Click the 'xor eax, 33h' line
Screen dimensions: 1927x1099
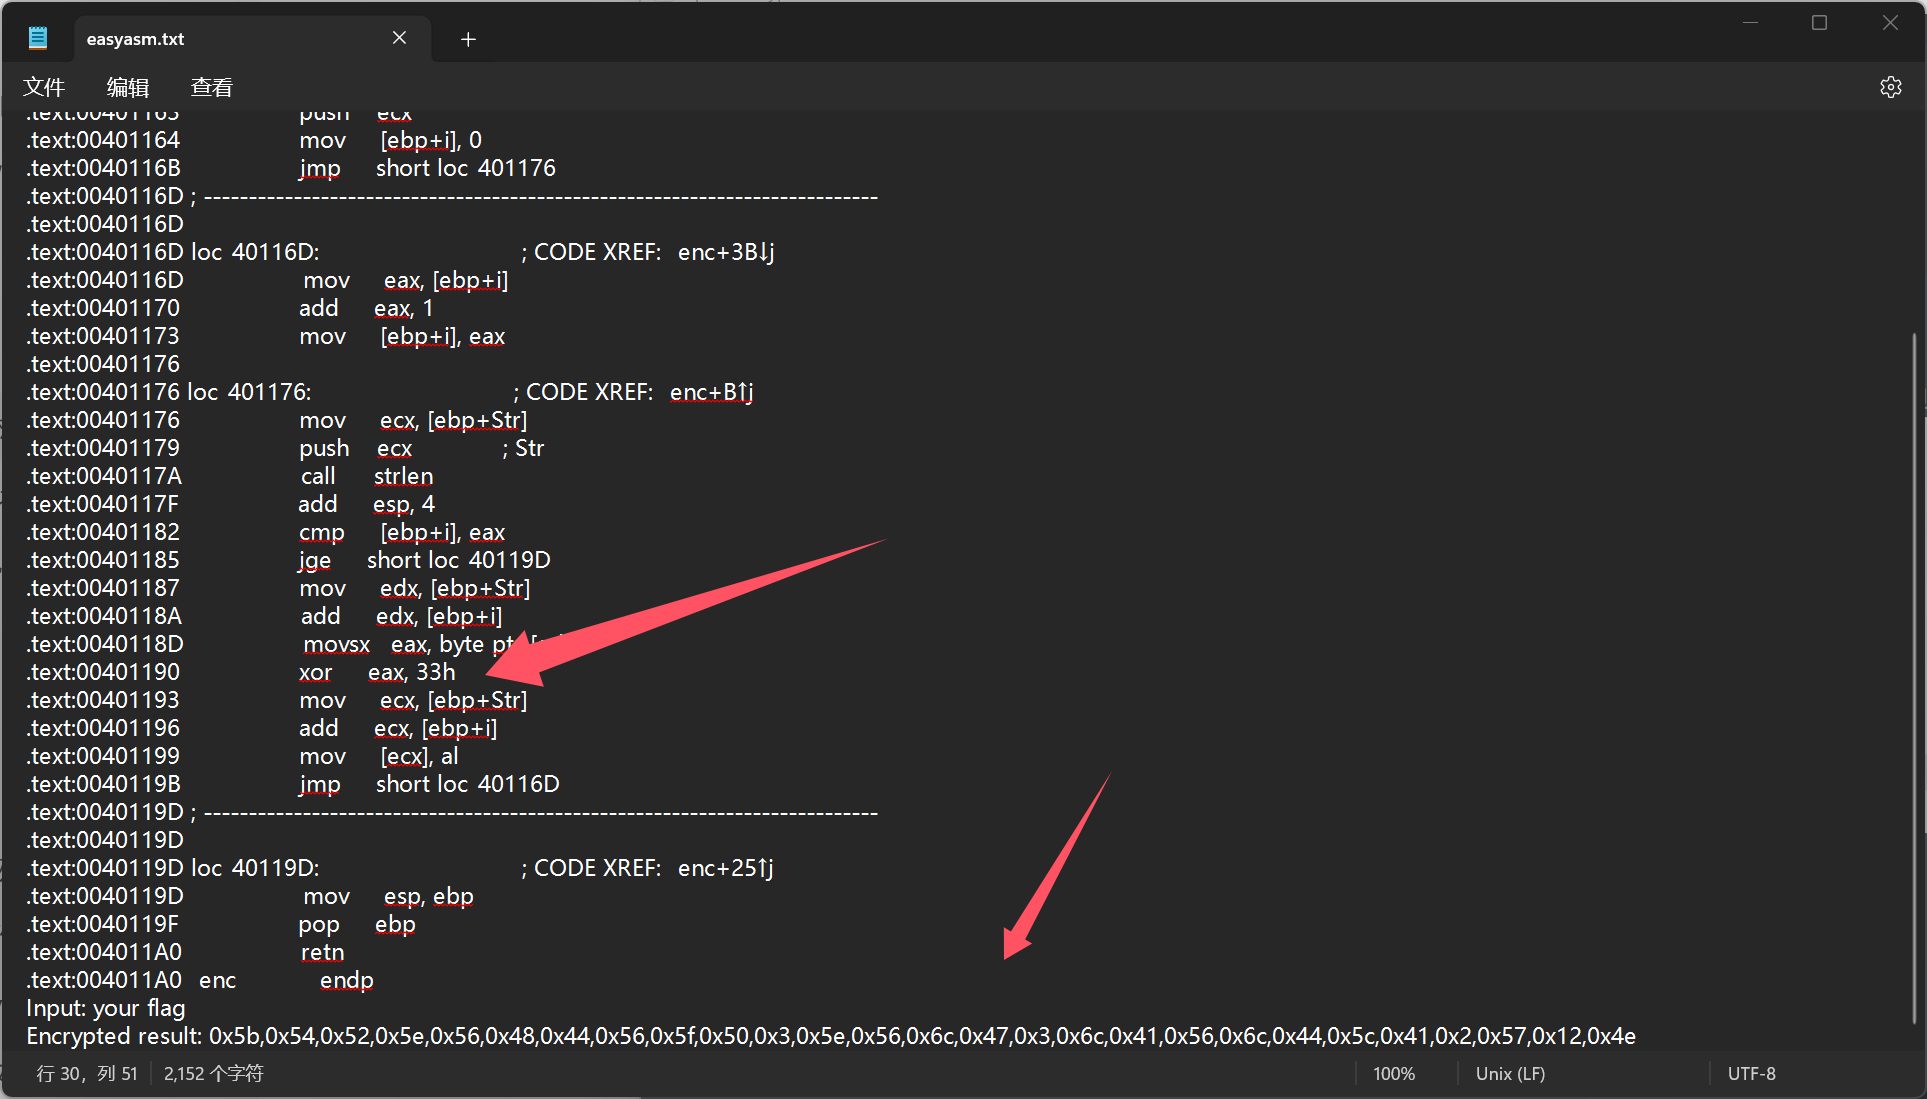click(241, 672)
